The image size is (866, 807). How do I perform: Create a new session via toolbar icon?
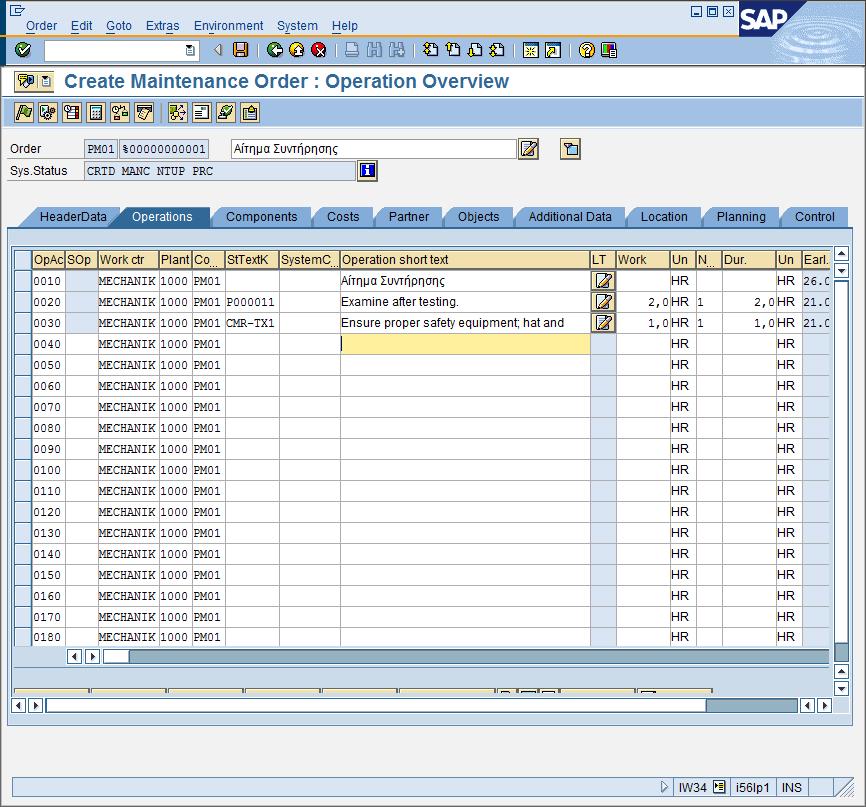(530, 50)
